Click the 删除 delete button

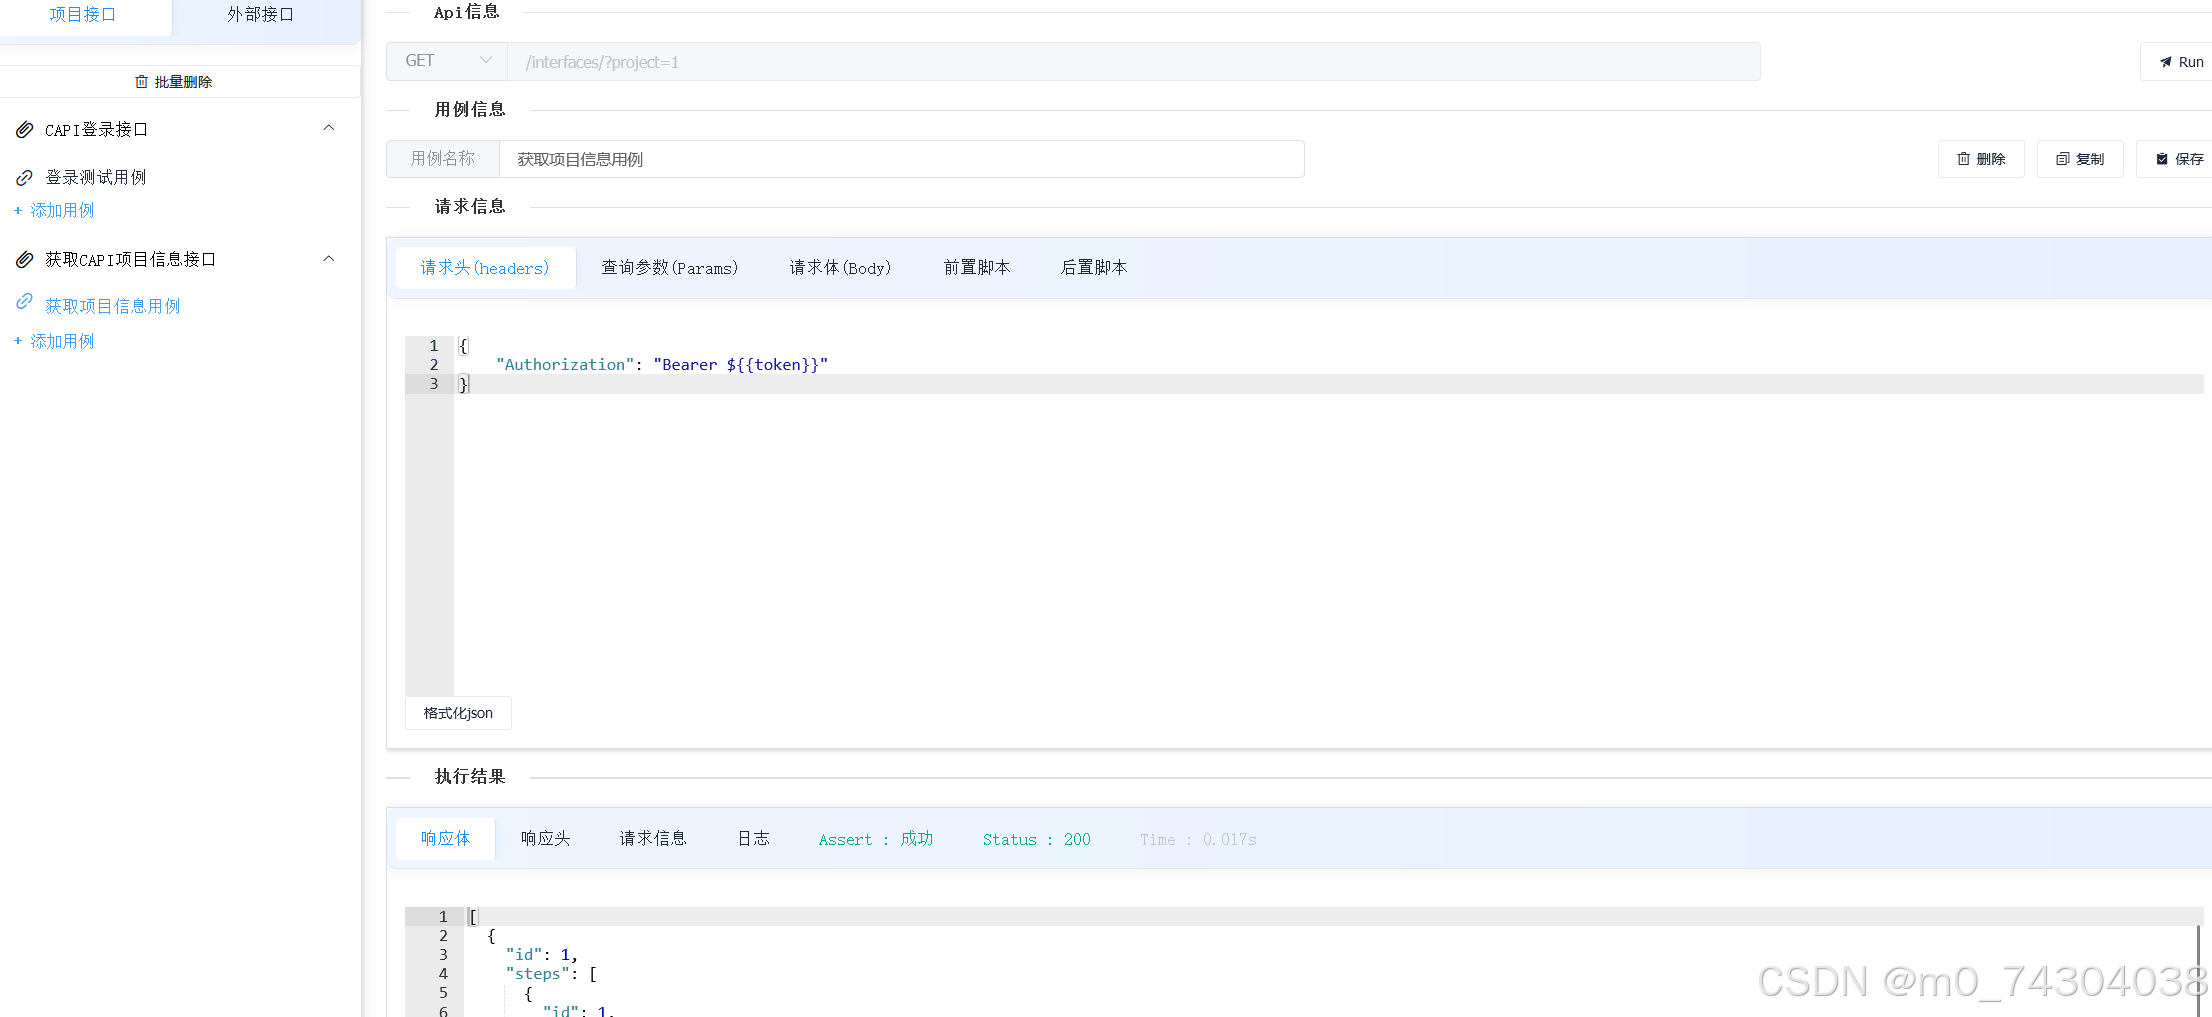pos(1981,158)
